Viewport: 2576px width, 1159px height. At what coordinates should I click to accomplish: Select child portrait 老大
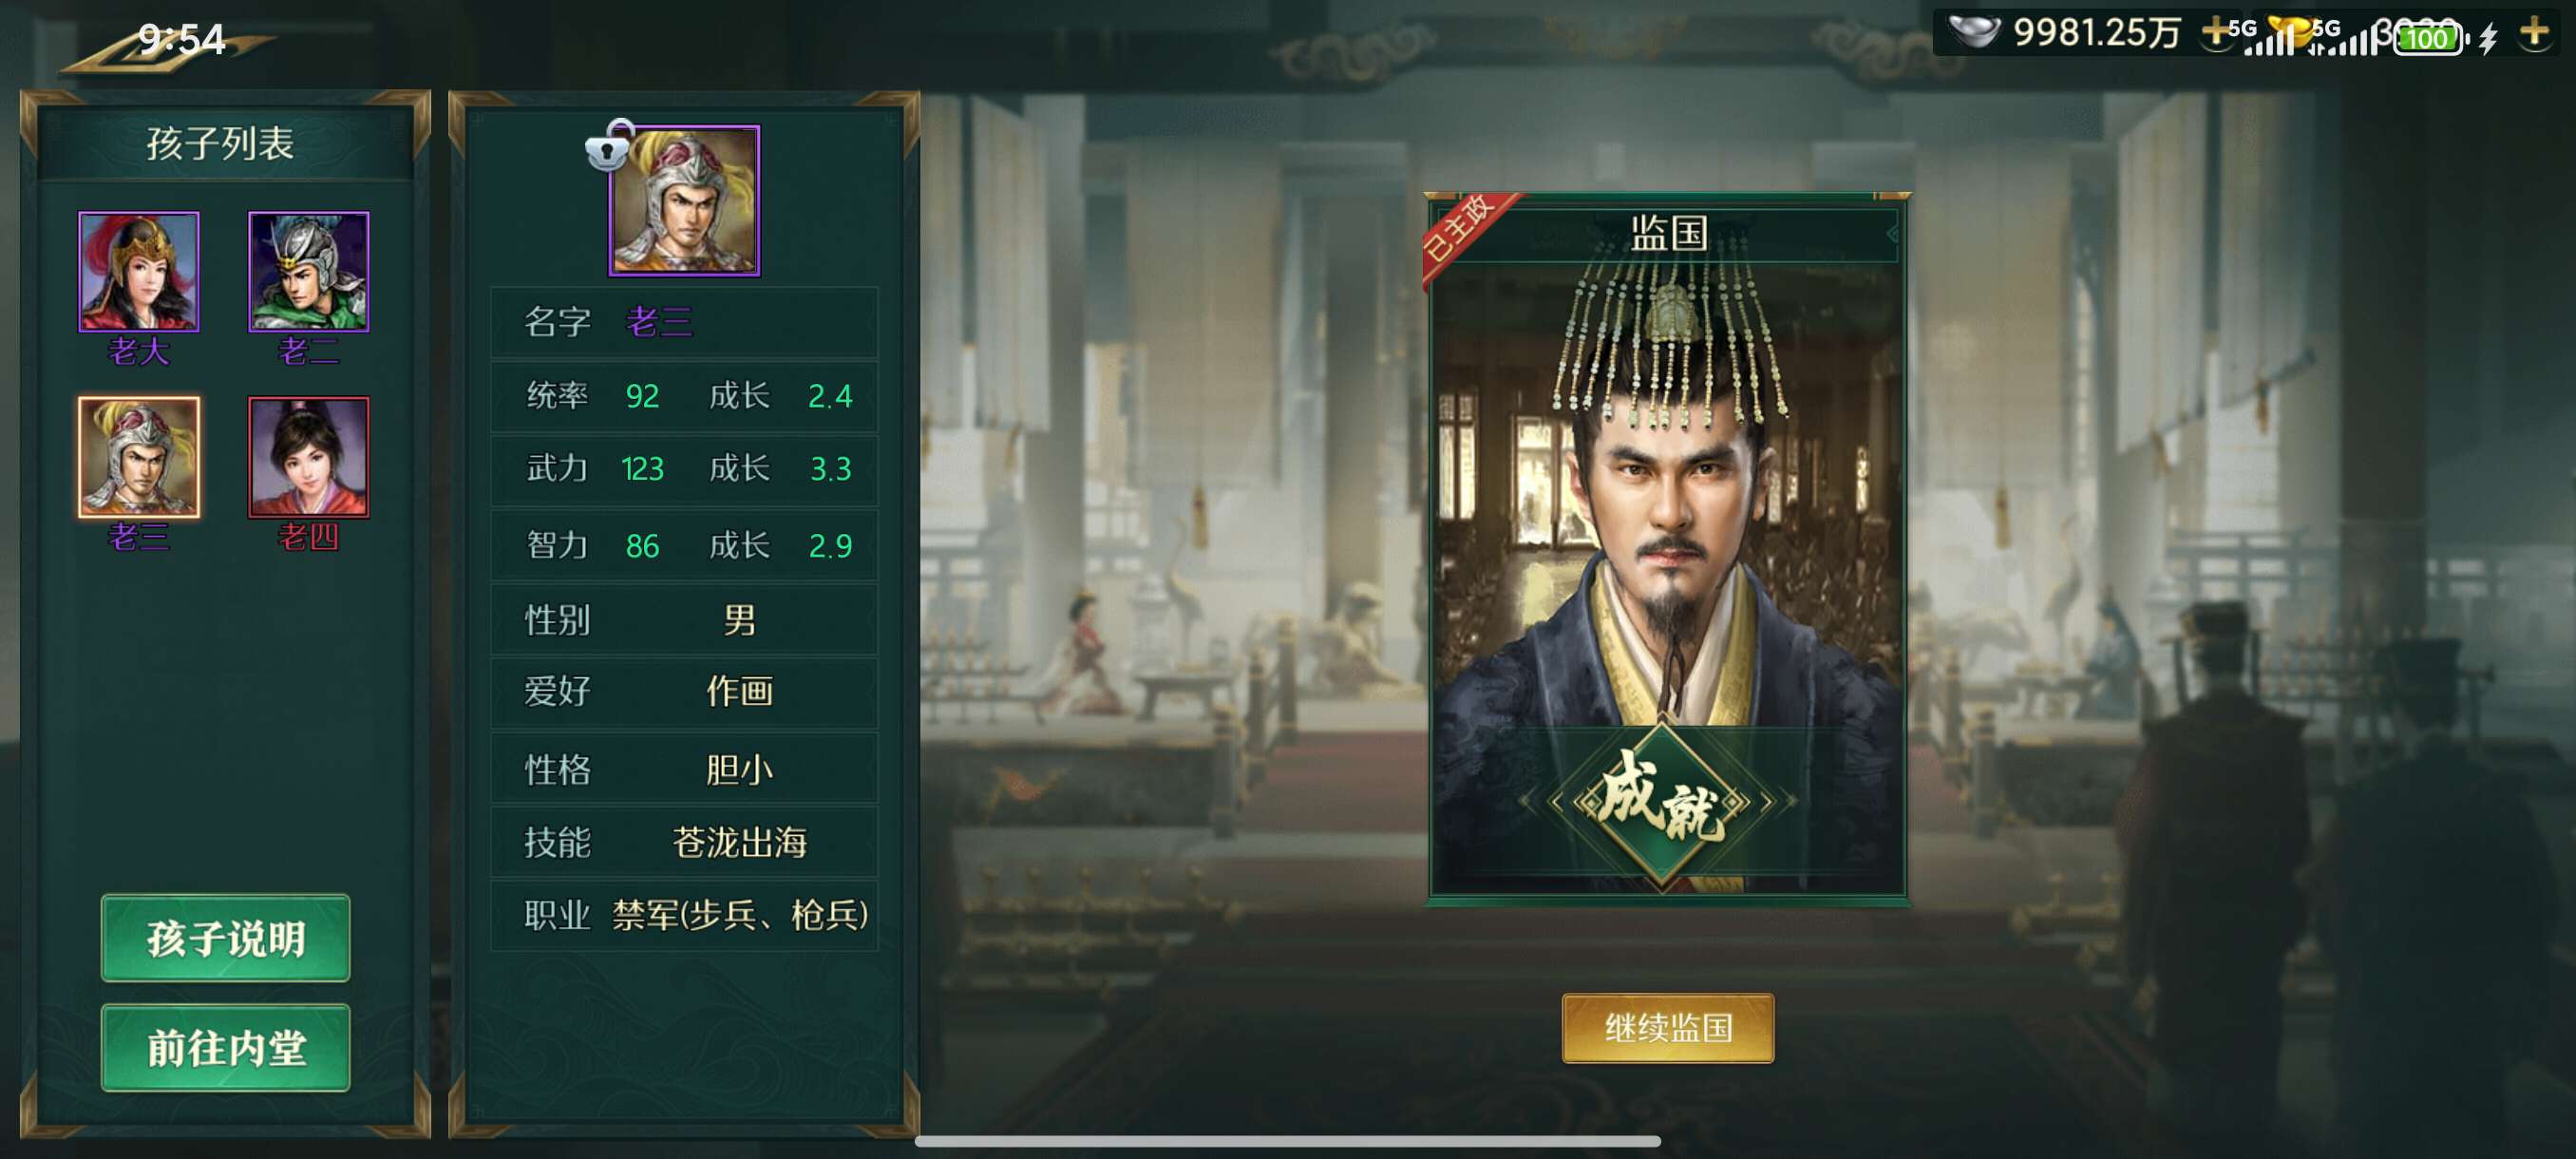coord(139,271)
